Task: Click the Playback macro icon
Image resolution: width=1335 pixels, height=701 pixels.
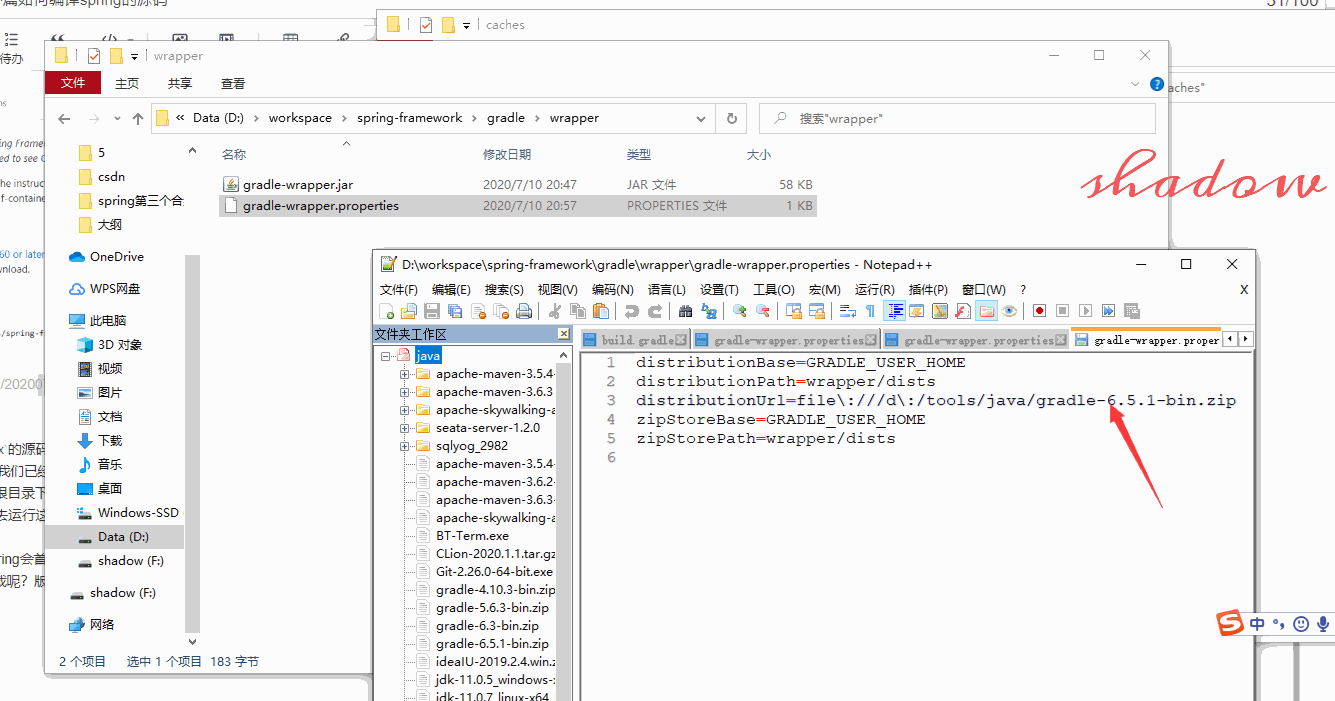Action: (x=1085, y=311)
